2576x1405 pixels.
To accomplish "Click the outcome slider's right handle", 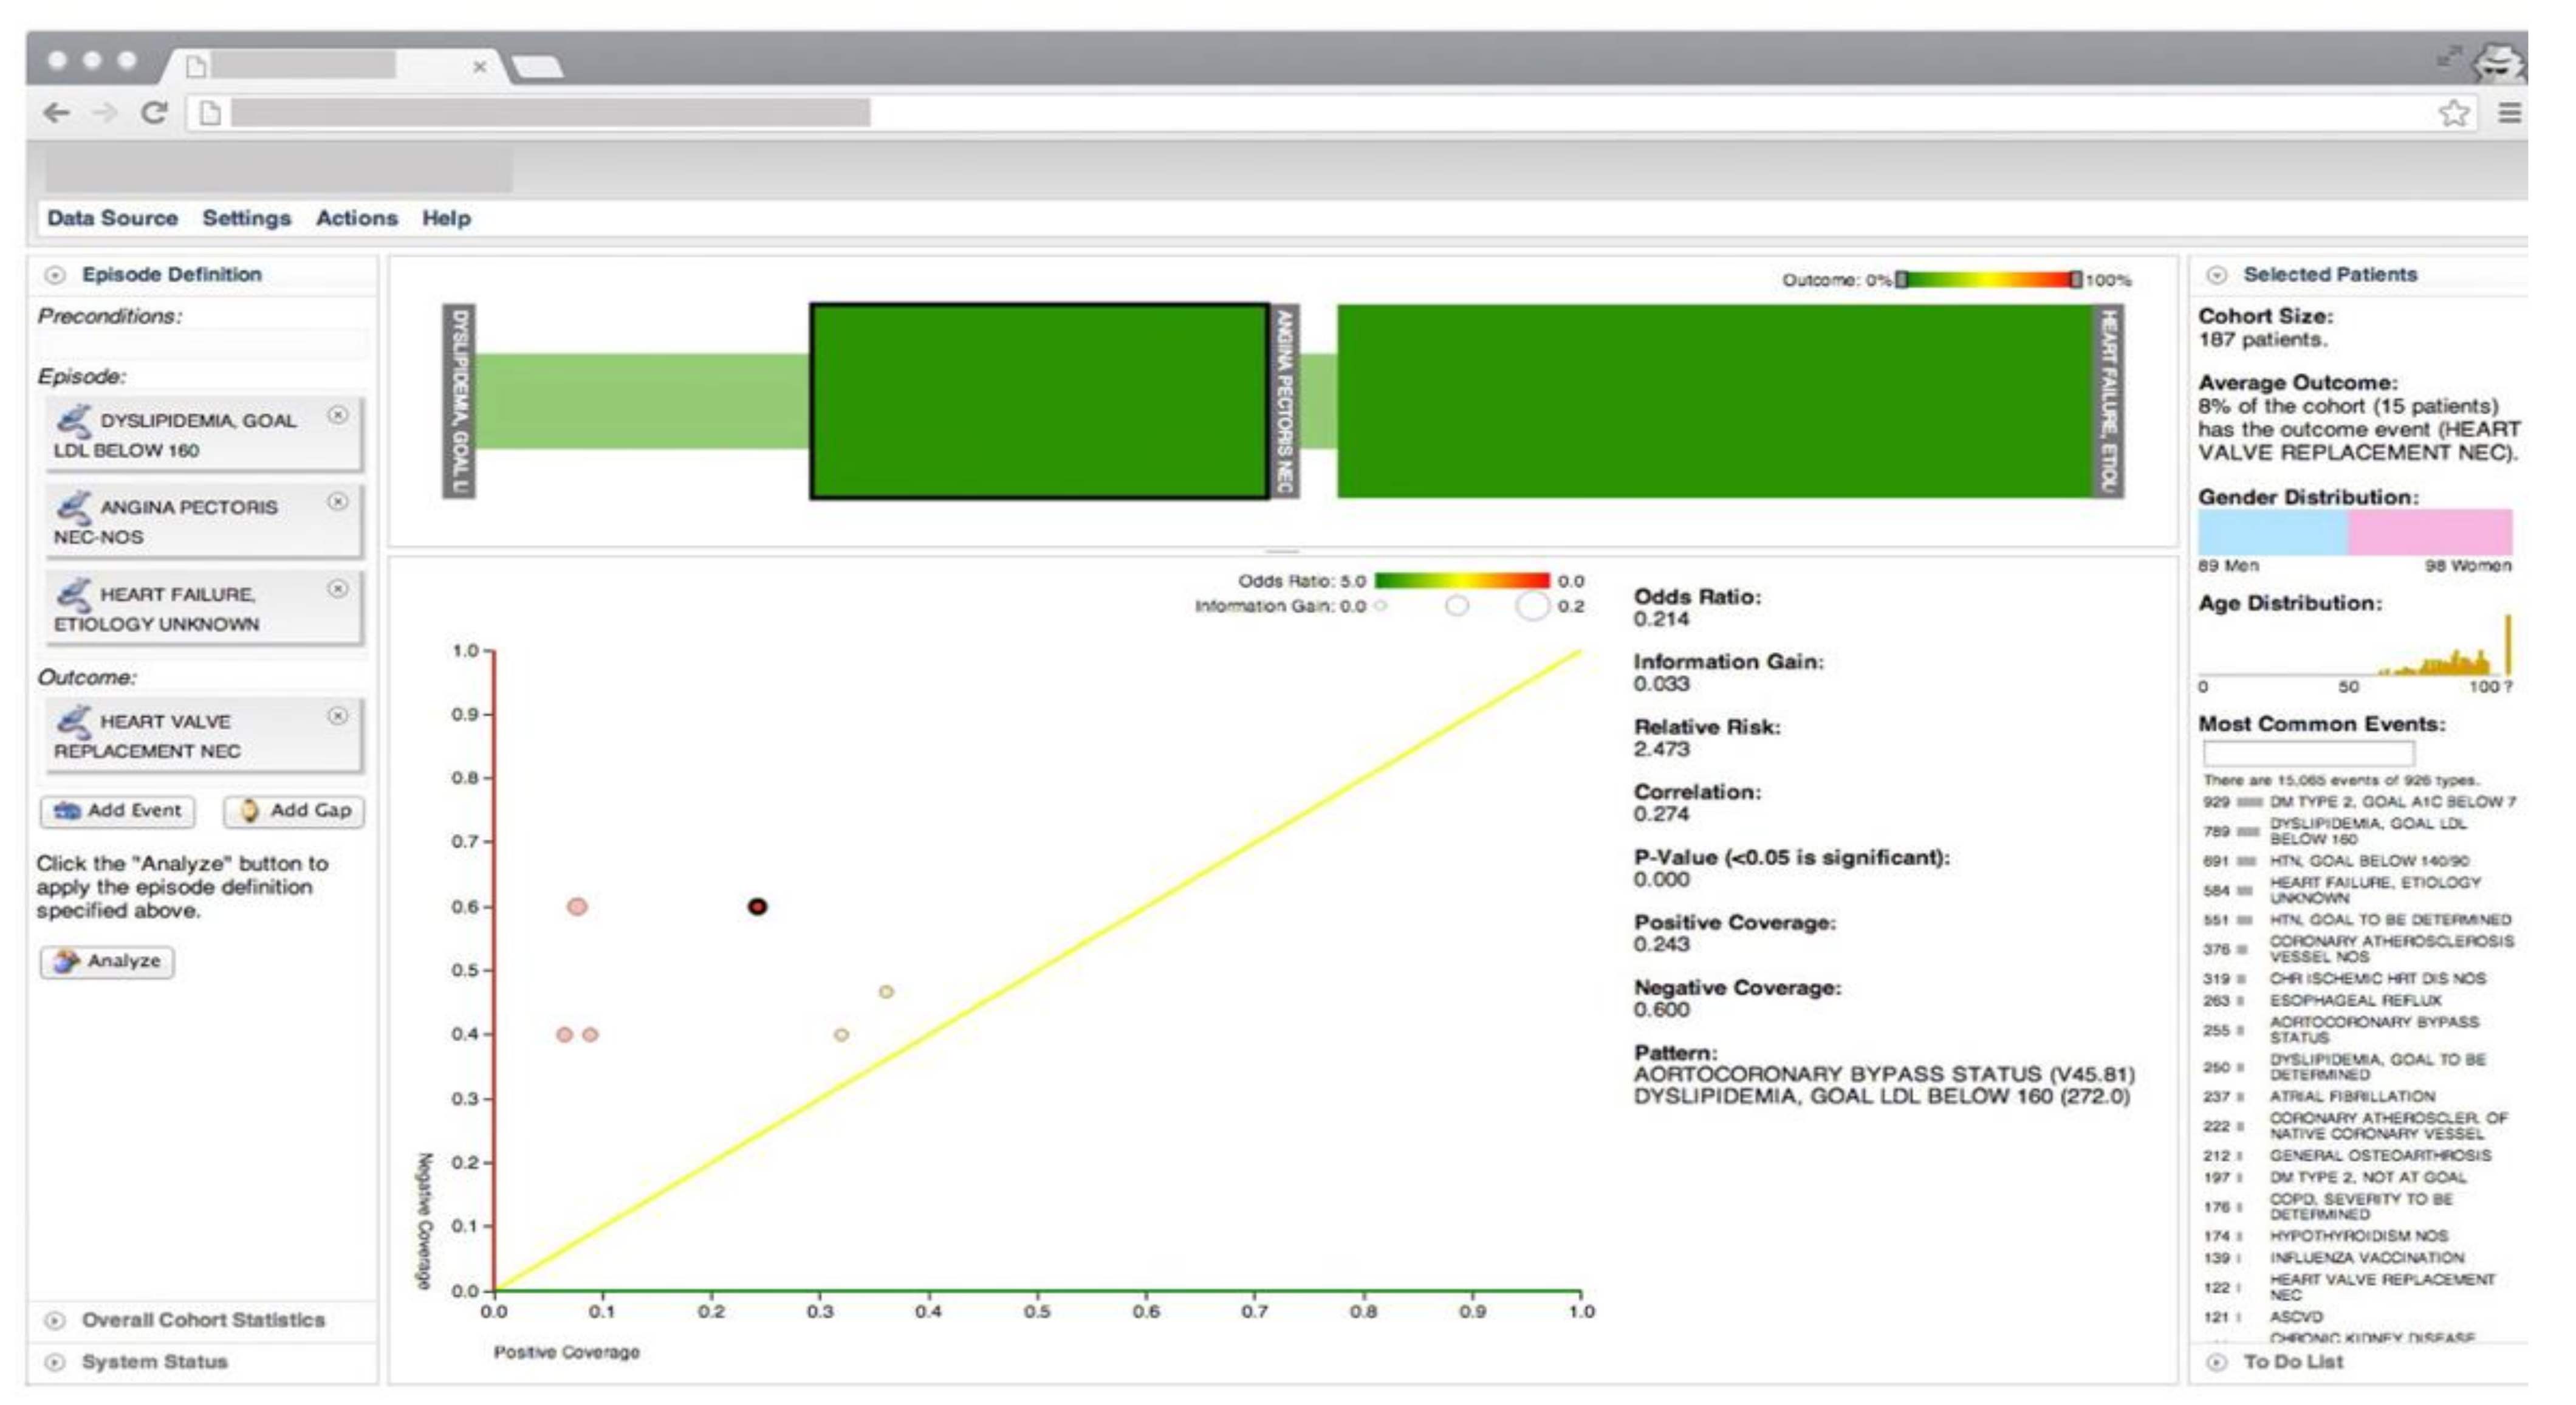I will tap(2076, 280).
